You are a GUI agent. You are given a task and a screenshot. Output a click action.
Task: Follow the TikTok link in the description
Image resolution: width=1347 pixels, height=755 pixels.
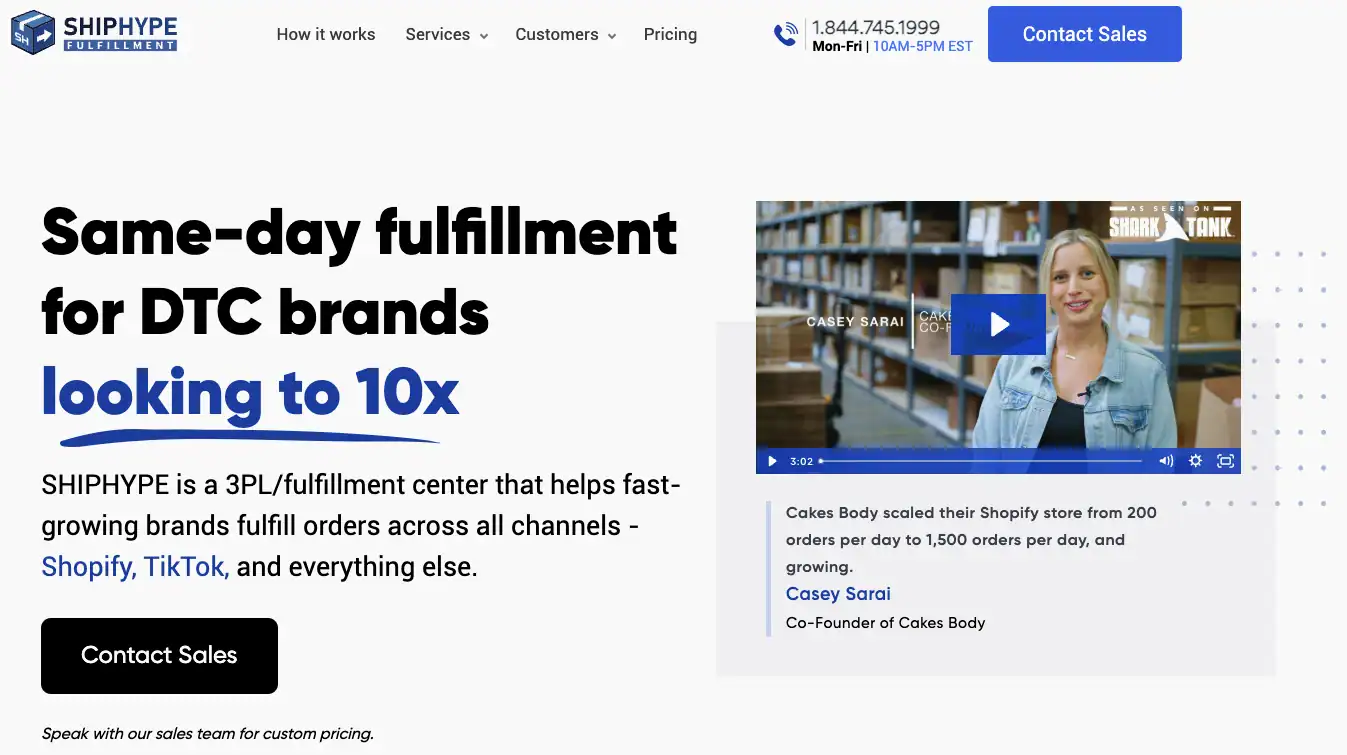coord(187,567)
